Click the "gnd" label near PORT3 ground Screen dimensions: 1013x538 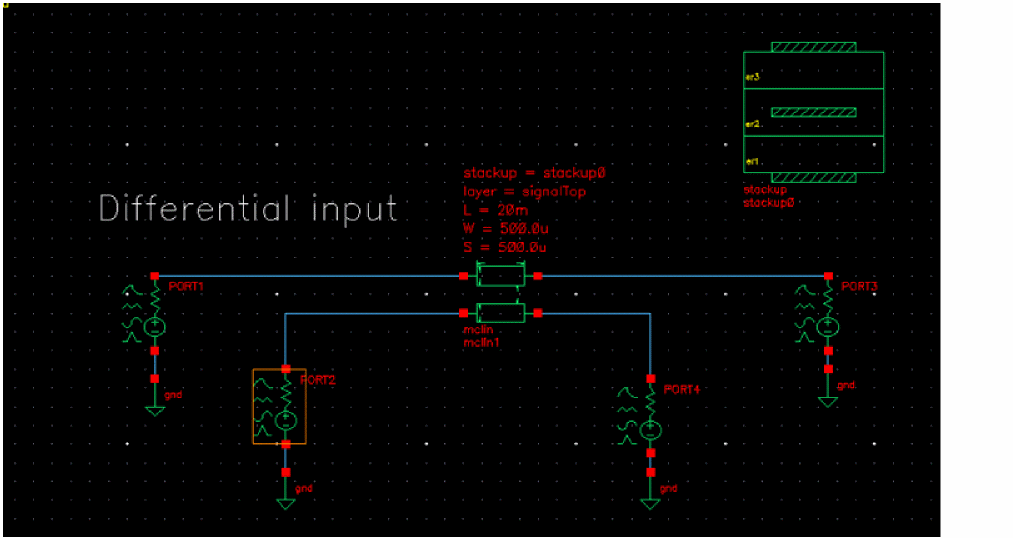click(x=846, y=386)
